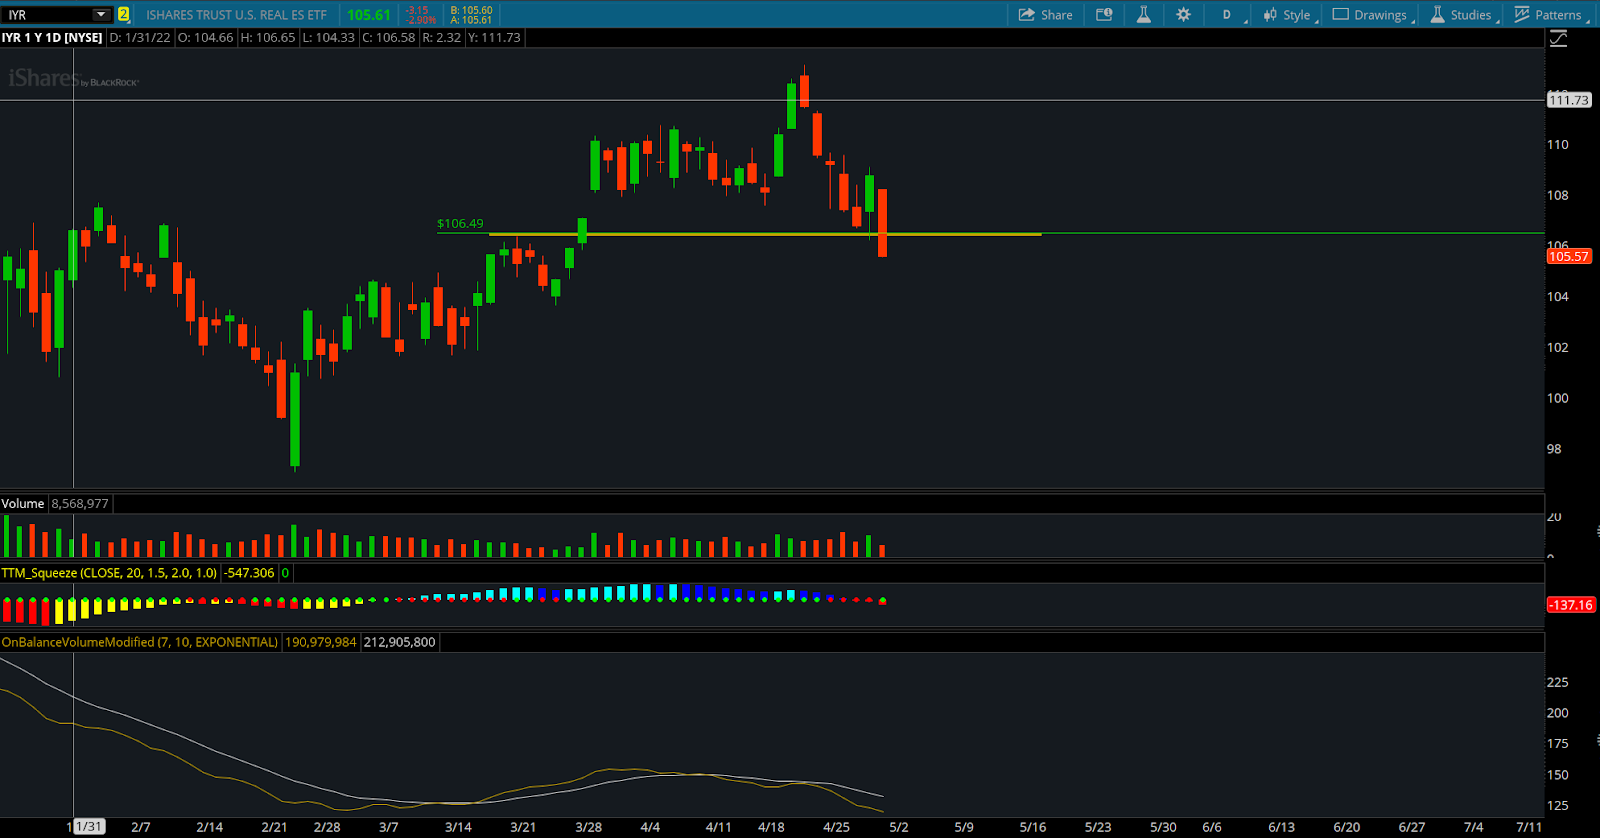Click the TTM_Squeeze value -547.306

(x=249, y=573)
